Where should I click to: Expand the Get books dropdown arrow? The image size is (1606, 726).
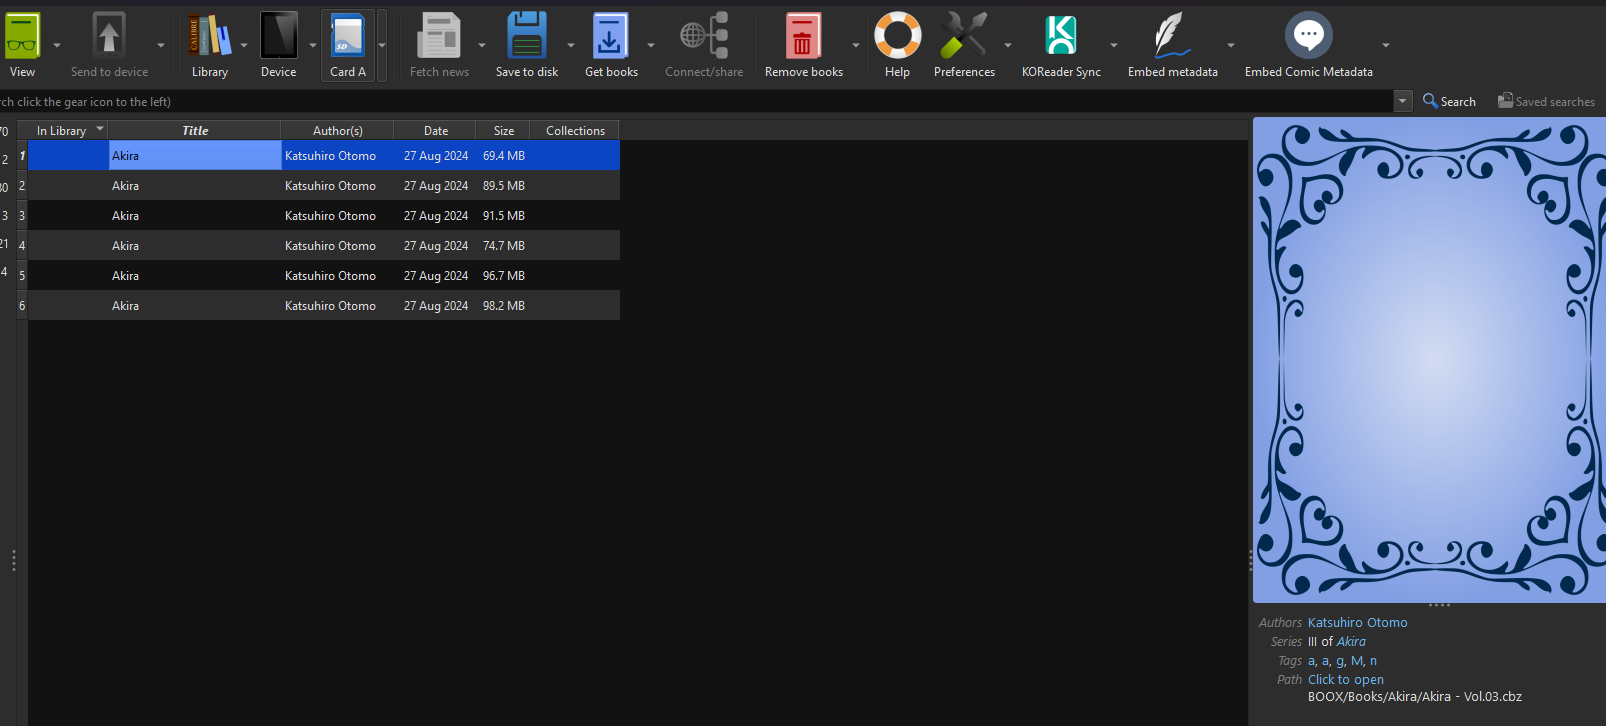[651, 45]
